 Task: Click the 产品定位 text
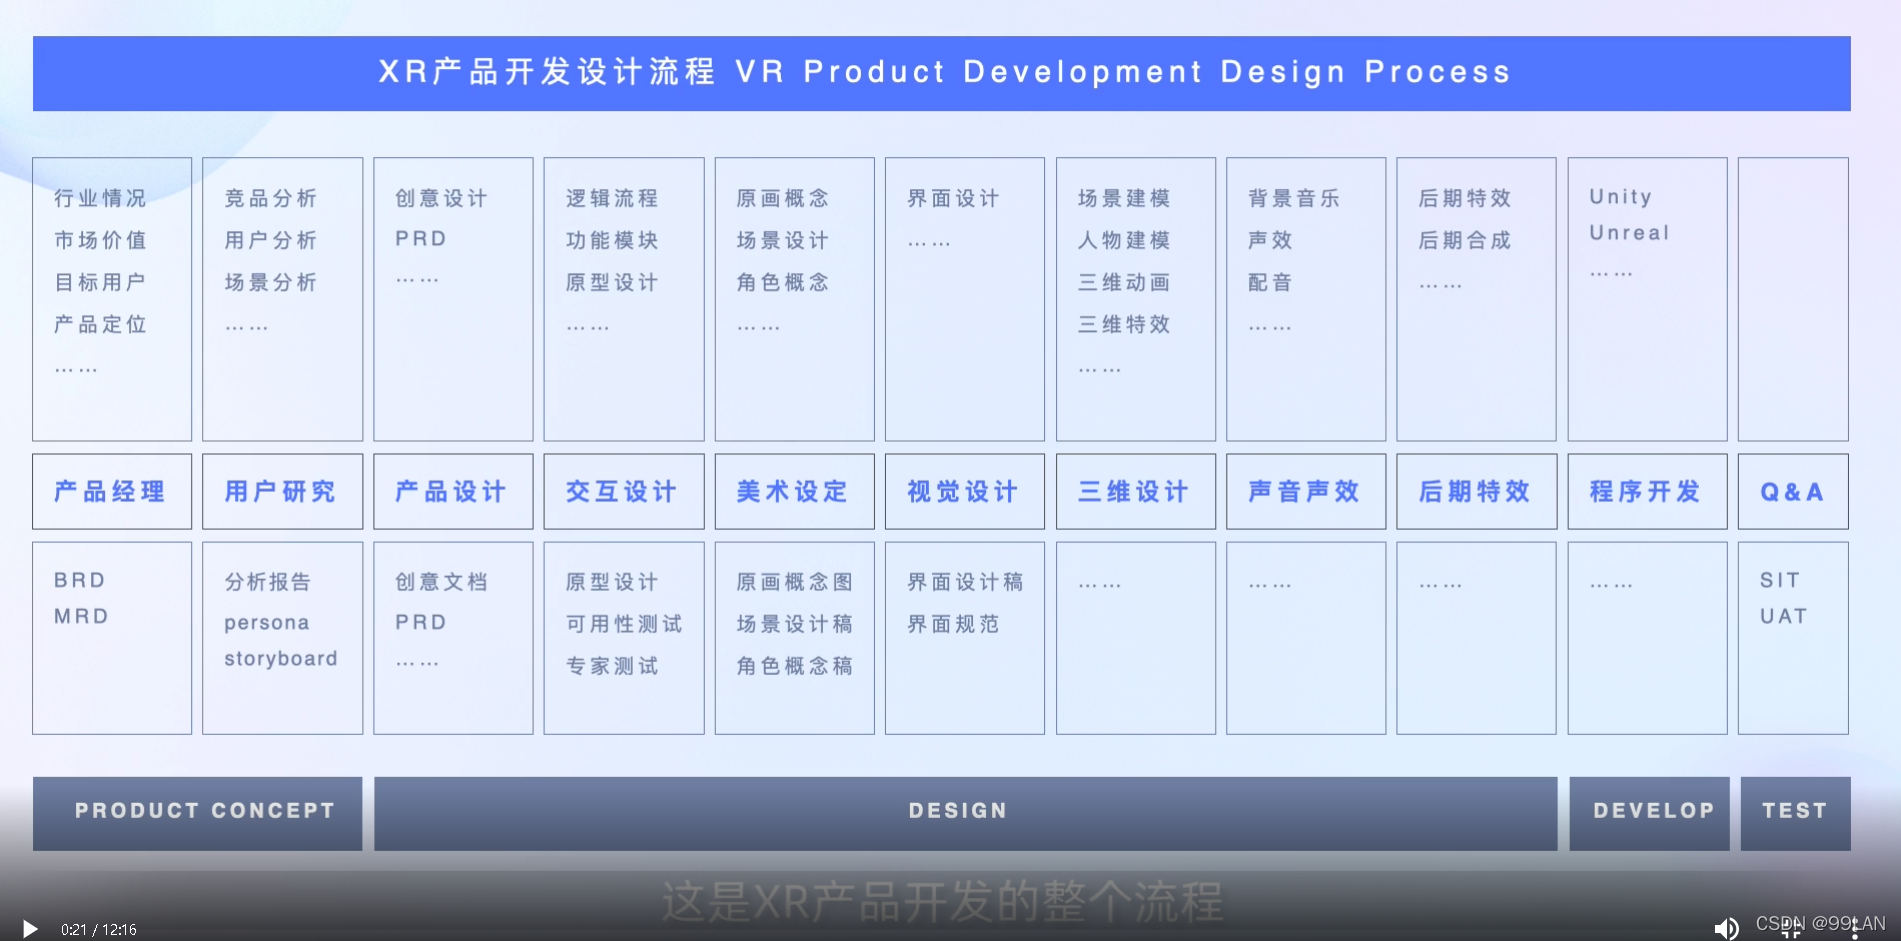100,324
